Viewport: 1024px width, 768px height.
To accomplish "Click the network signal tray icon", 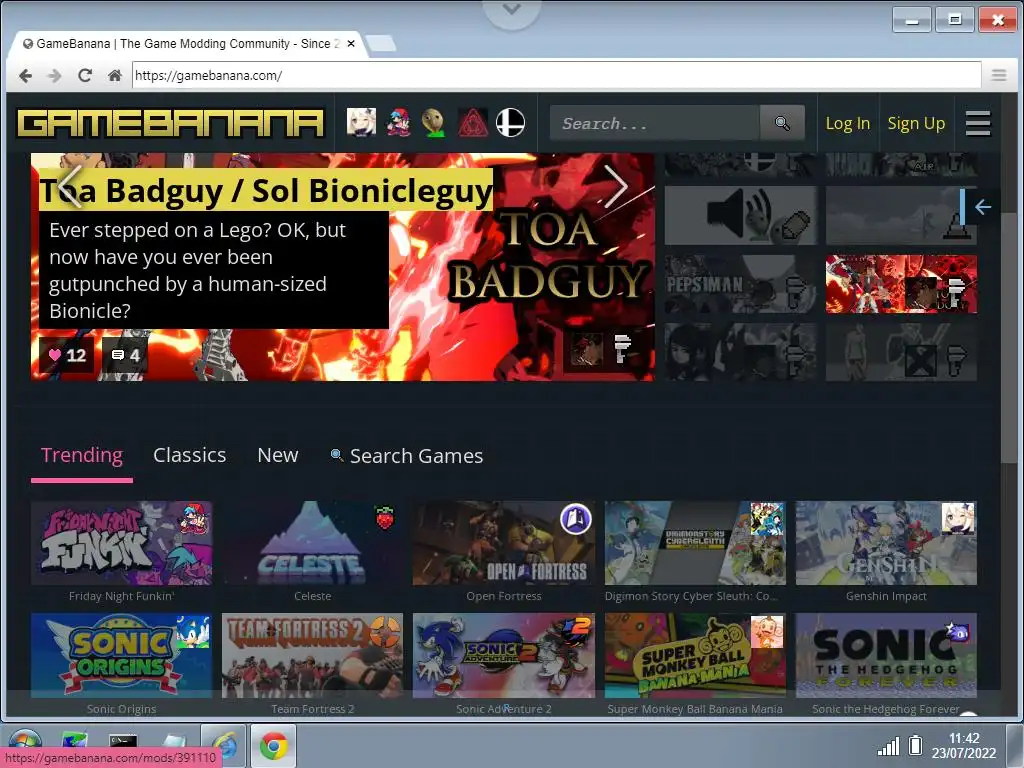I will (x=888, y=746).
